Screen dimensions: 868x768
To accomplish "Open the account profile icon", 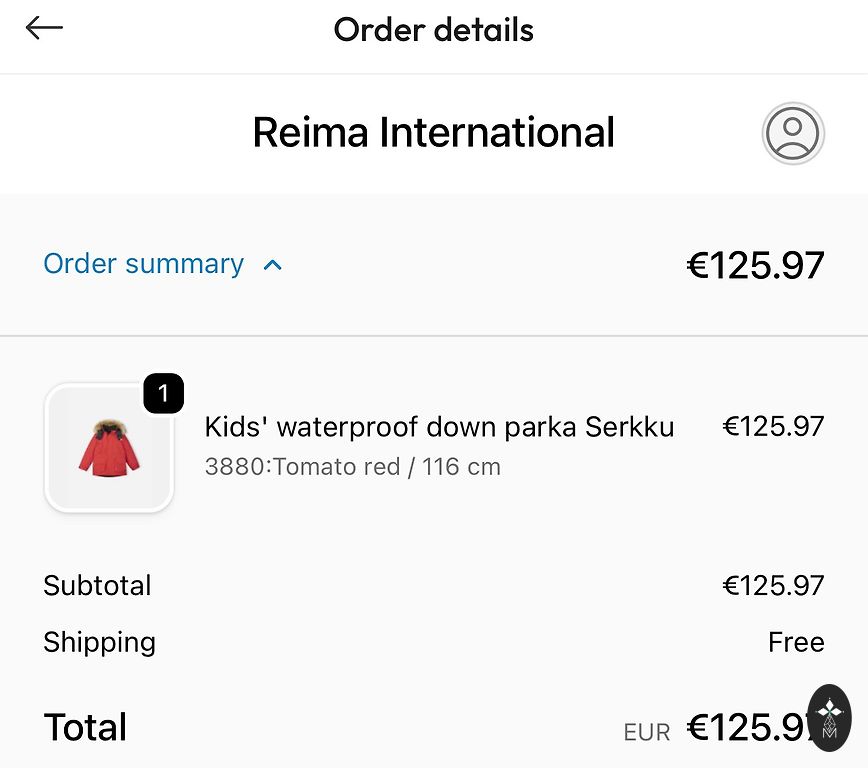I will [793, 133].
